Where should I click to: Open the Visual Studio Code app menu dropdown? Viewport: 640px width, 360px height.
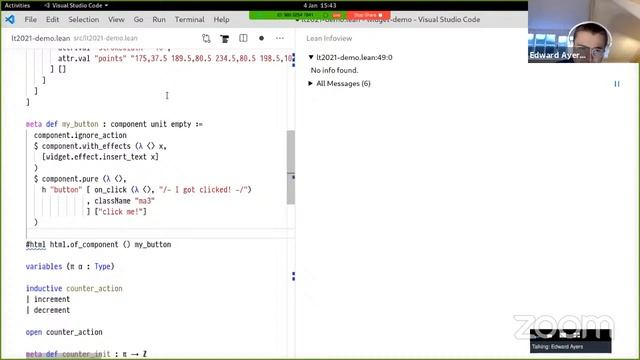coord(76,5)
